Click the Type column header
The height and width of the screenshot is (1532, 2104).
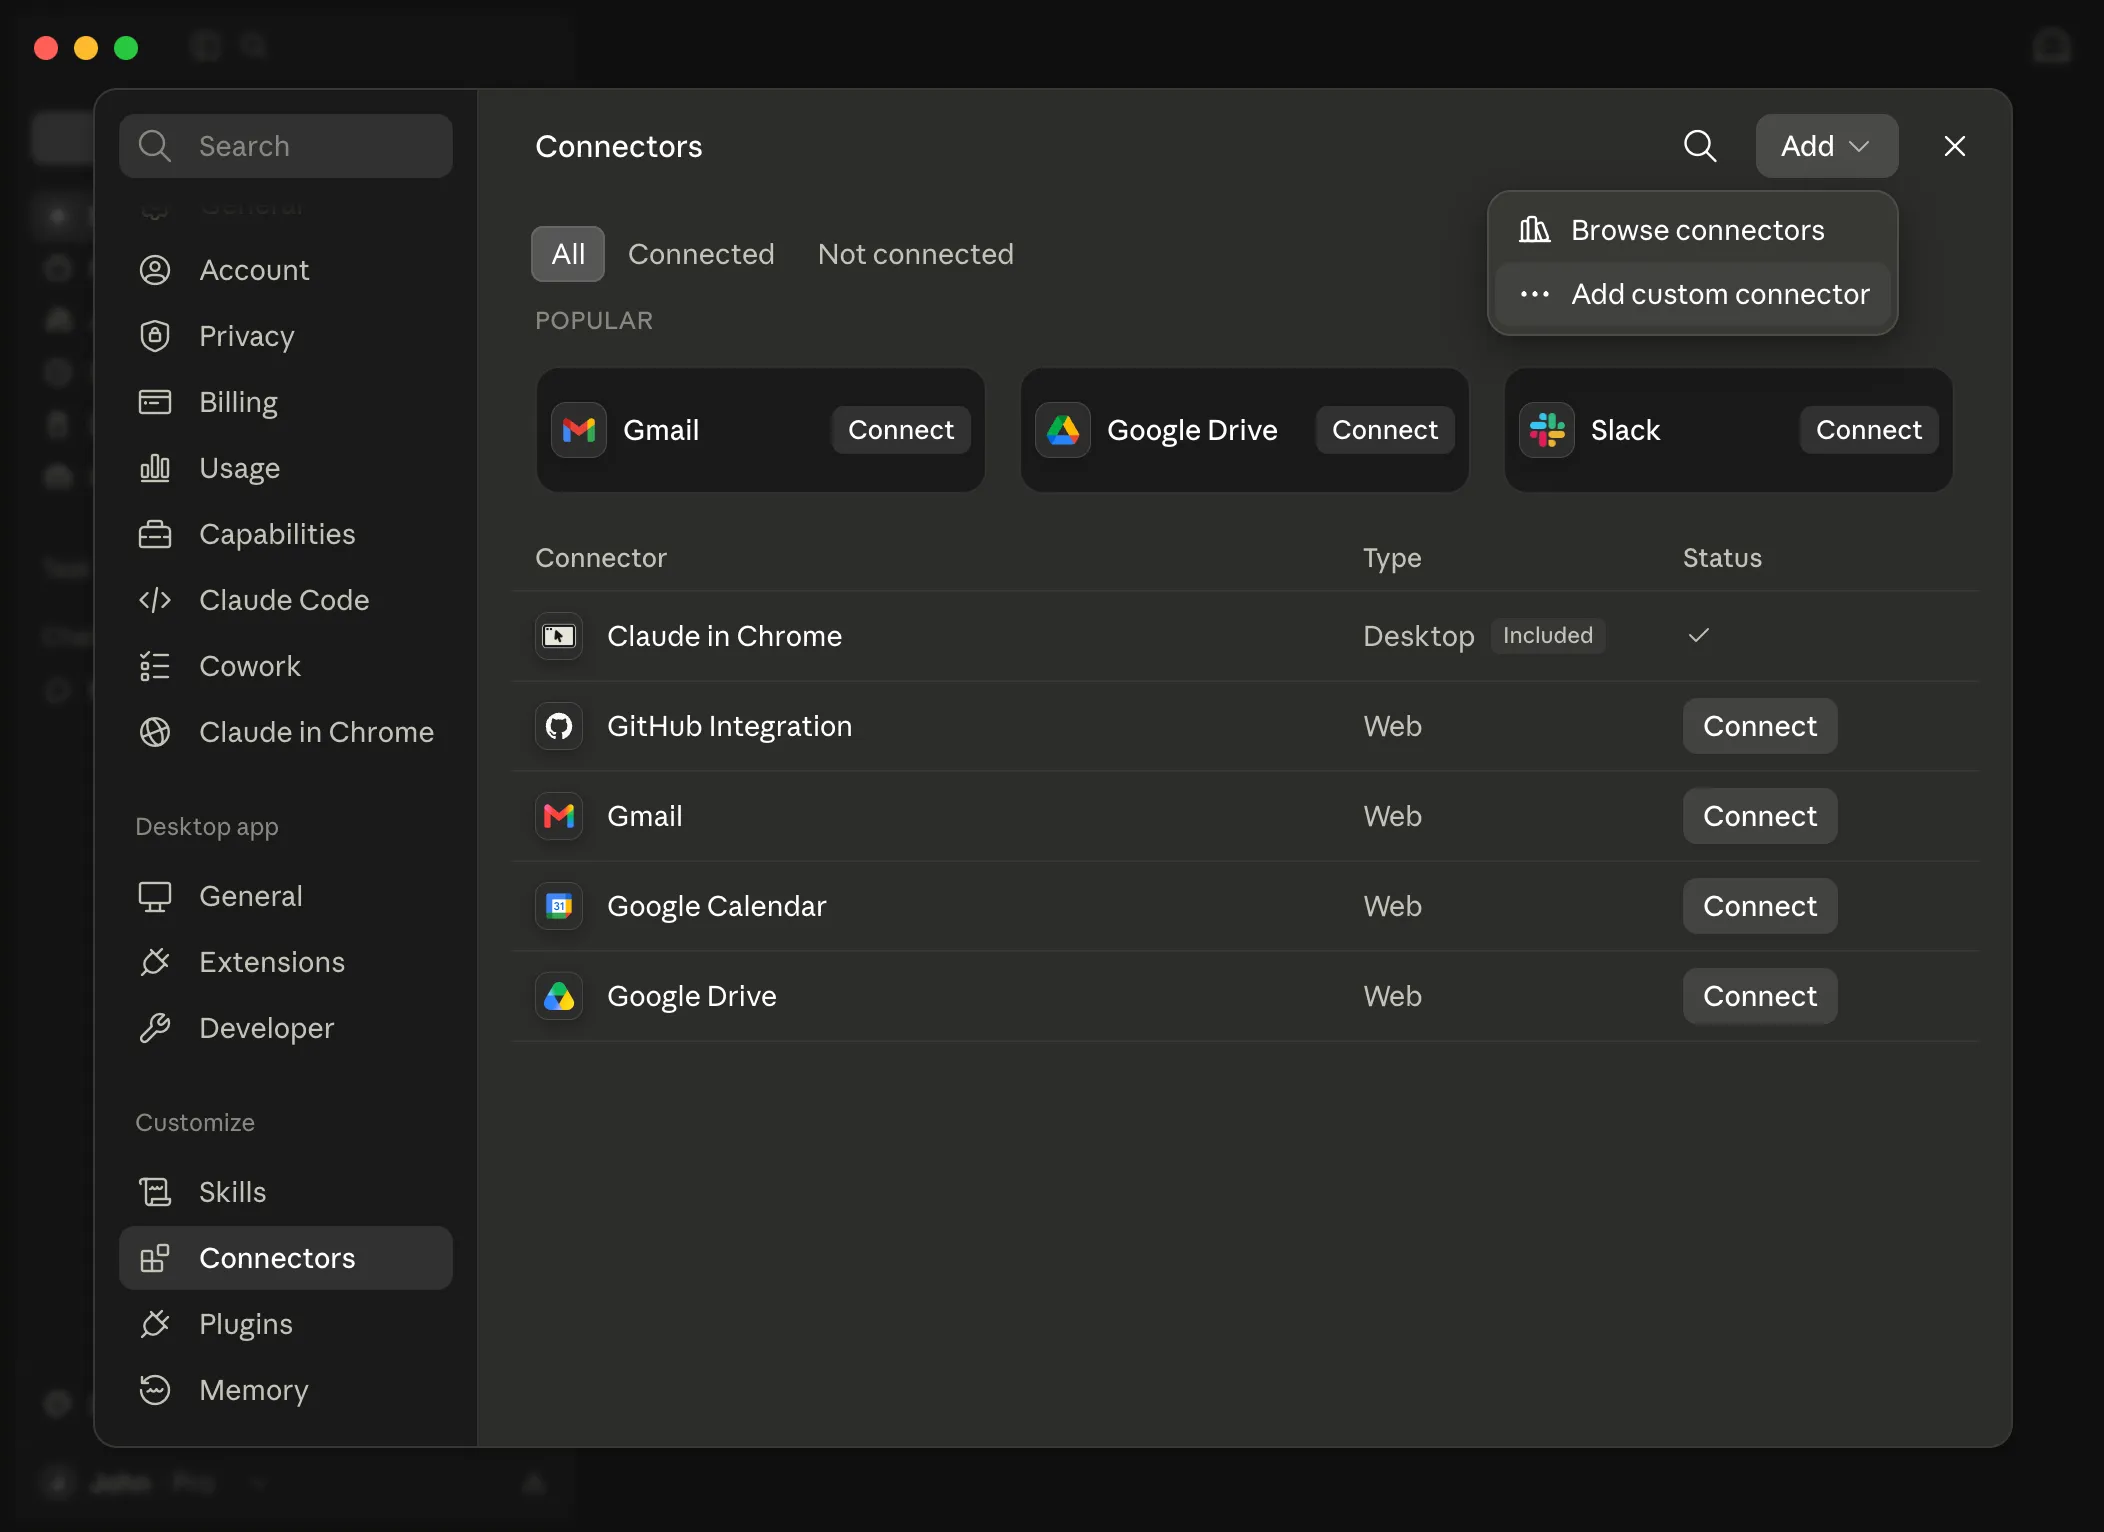coord(1392,558)
